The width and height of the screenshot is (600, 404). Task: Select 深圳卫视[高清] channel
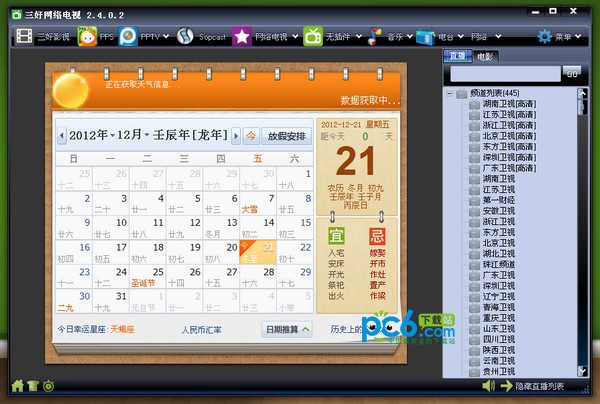(509, 158)
